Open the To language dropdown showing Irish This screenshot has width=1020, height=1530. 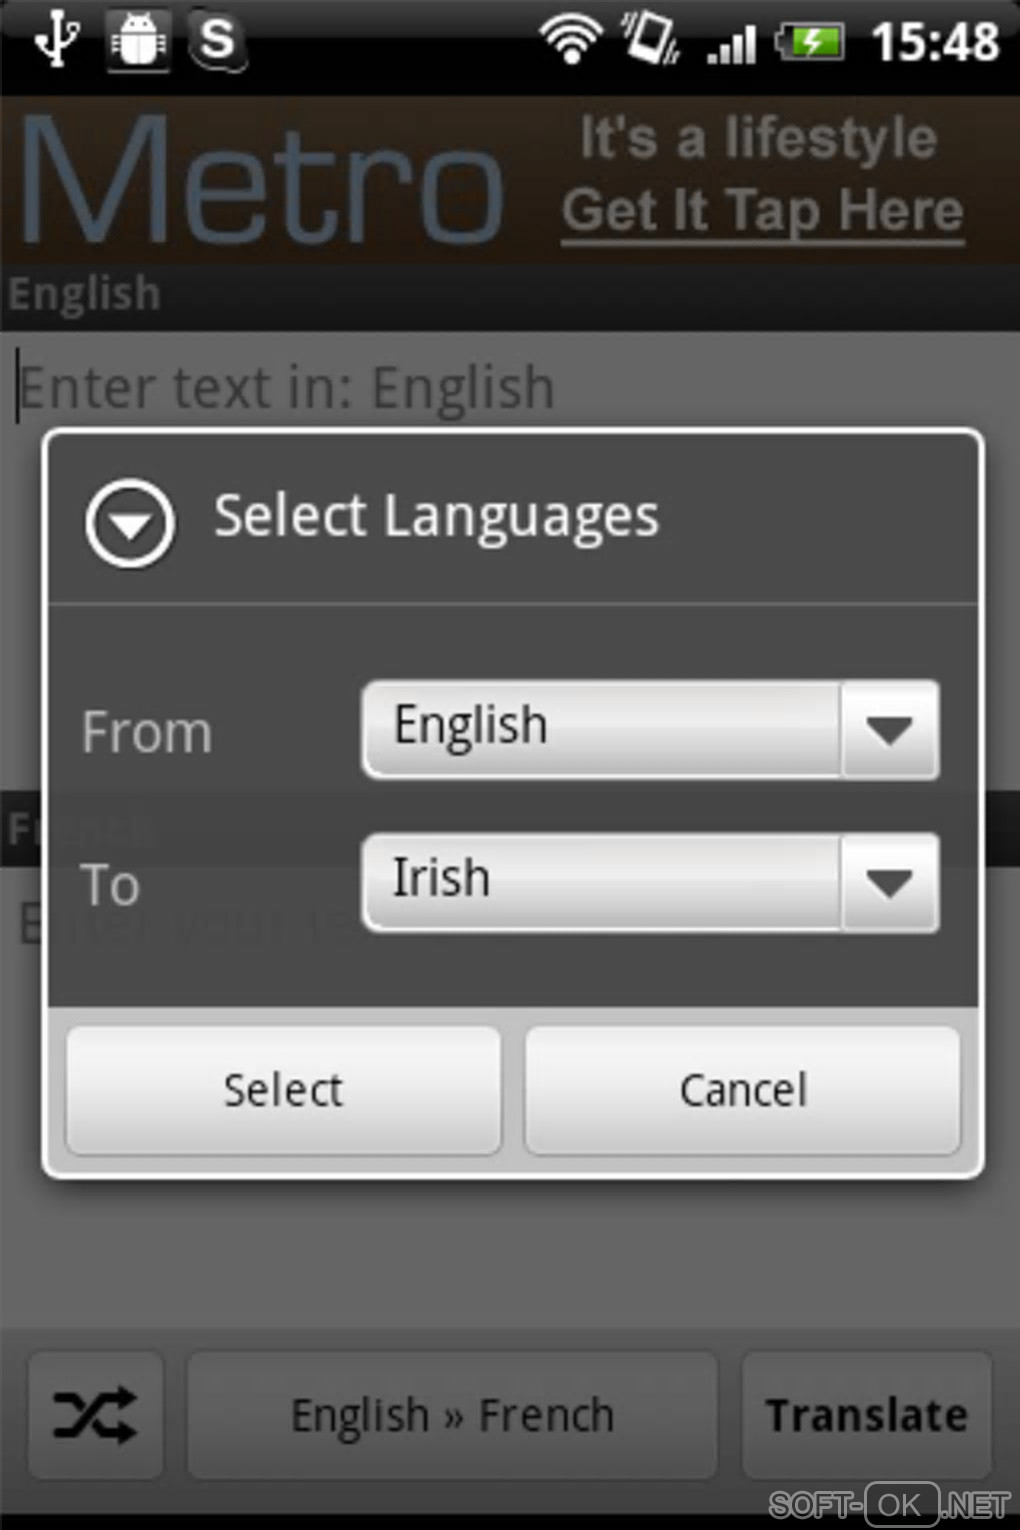tap(600, 882)
